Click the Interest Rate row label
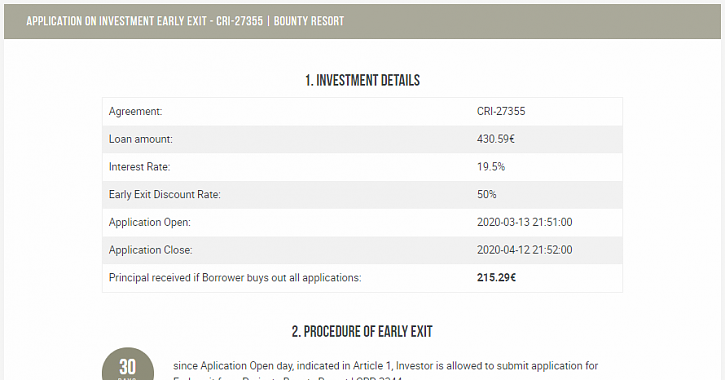Viewport: 725px width, 380px height. pyautogui.click(x=139, y=167)
